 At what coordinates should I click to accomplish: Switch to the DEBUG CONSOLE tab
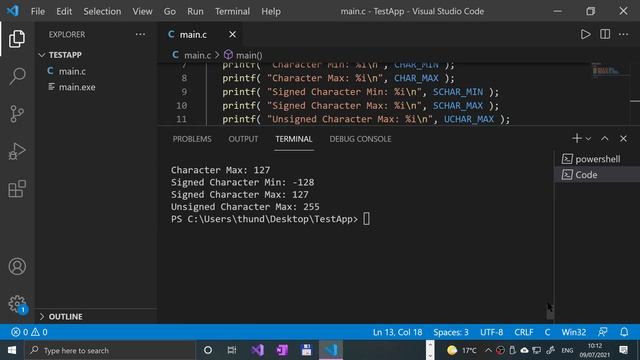point(360,139)
